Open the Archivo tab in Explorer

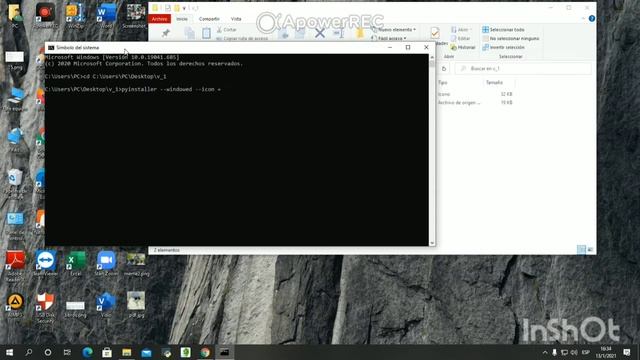tap(160, 19)
